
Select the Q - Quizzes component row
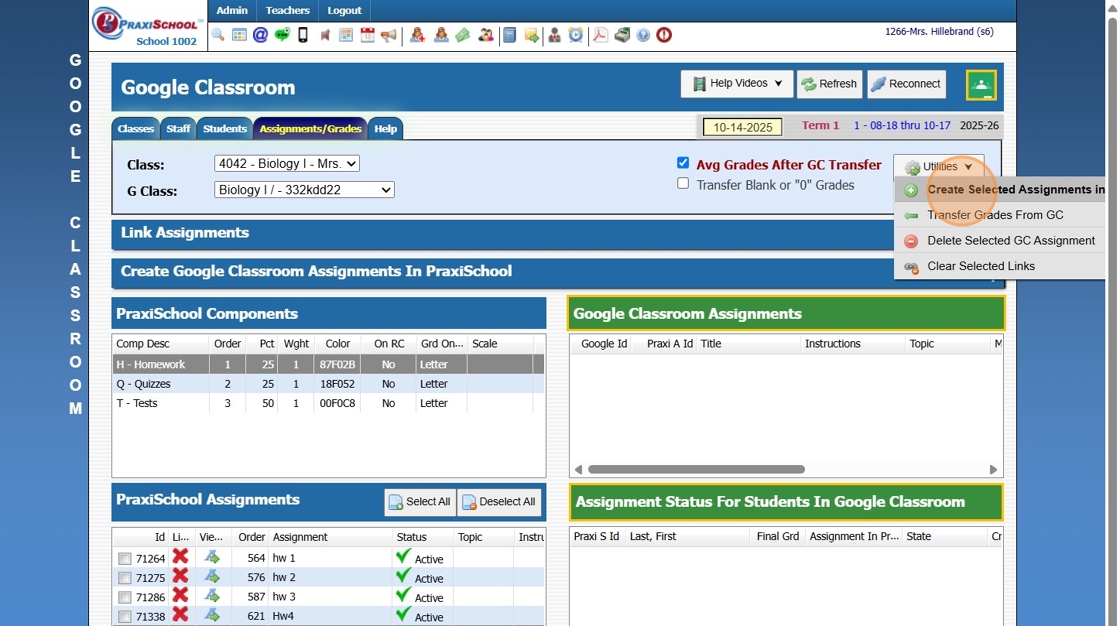click(328, 384)
